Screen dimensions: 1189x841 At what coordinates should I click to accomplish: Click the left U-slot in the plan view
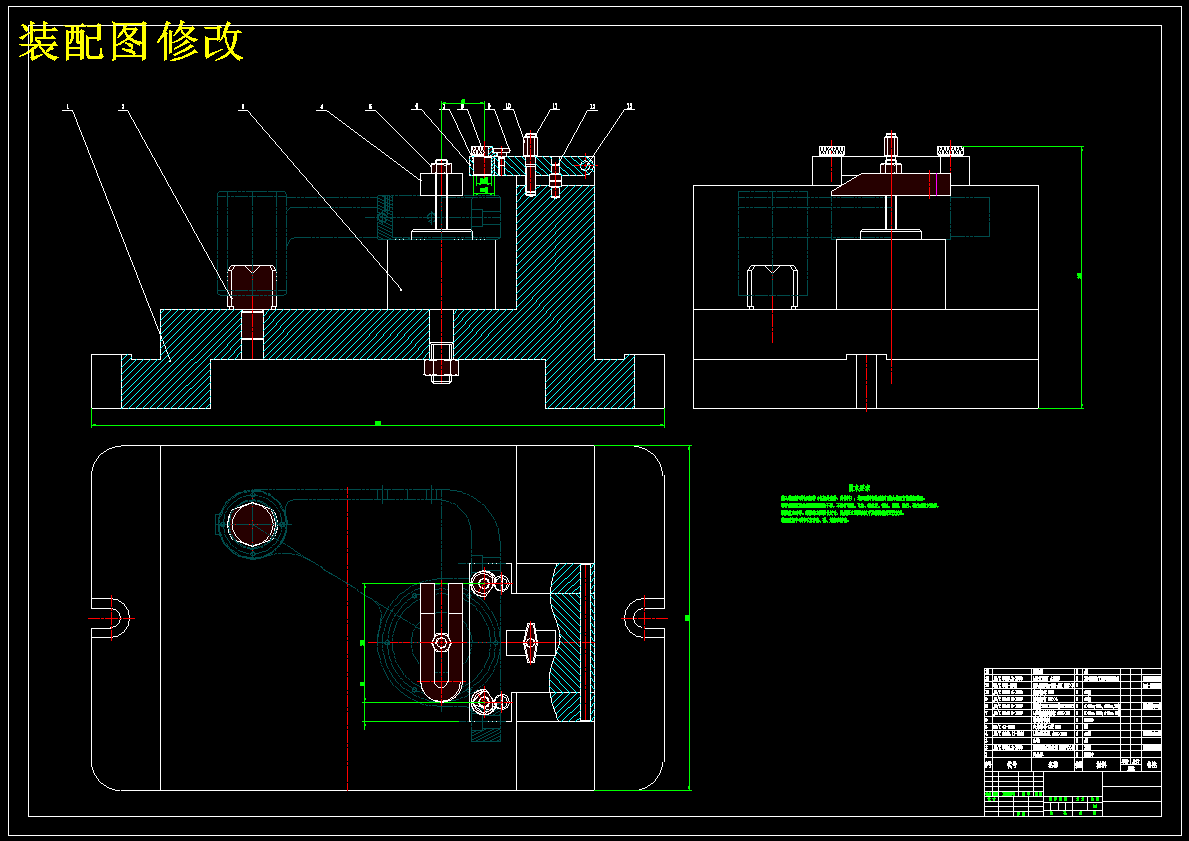click(111, 618)
